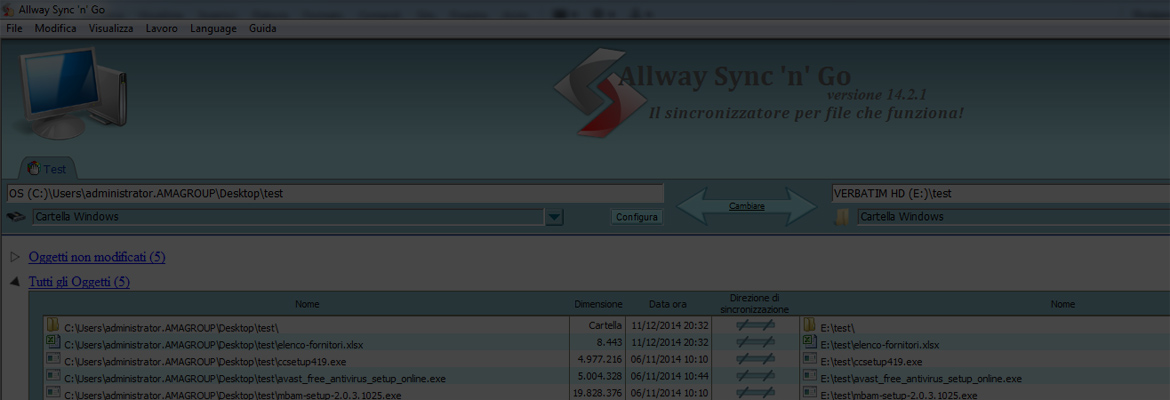
Task: Click the folder icon for C:\...\Desktop\test\
Action: (52, 325)
